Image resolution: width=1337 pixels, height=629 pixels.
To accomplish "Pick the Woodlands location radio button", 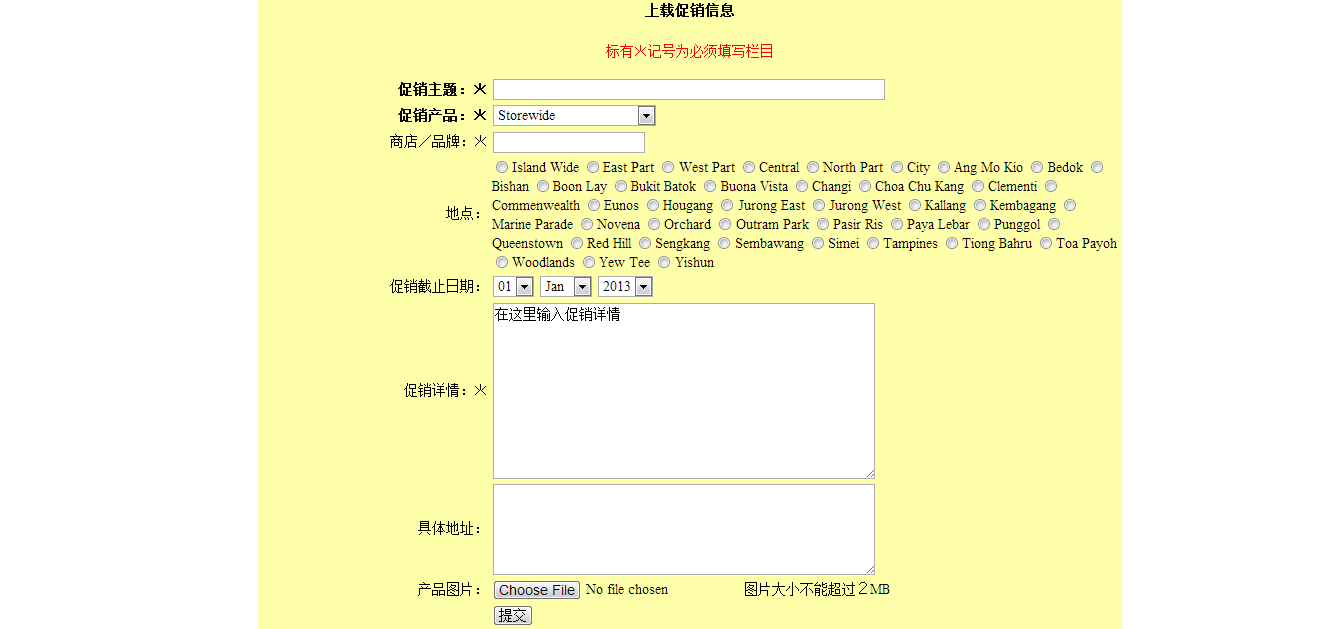I will pos(502,263).
